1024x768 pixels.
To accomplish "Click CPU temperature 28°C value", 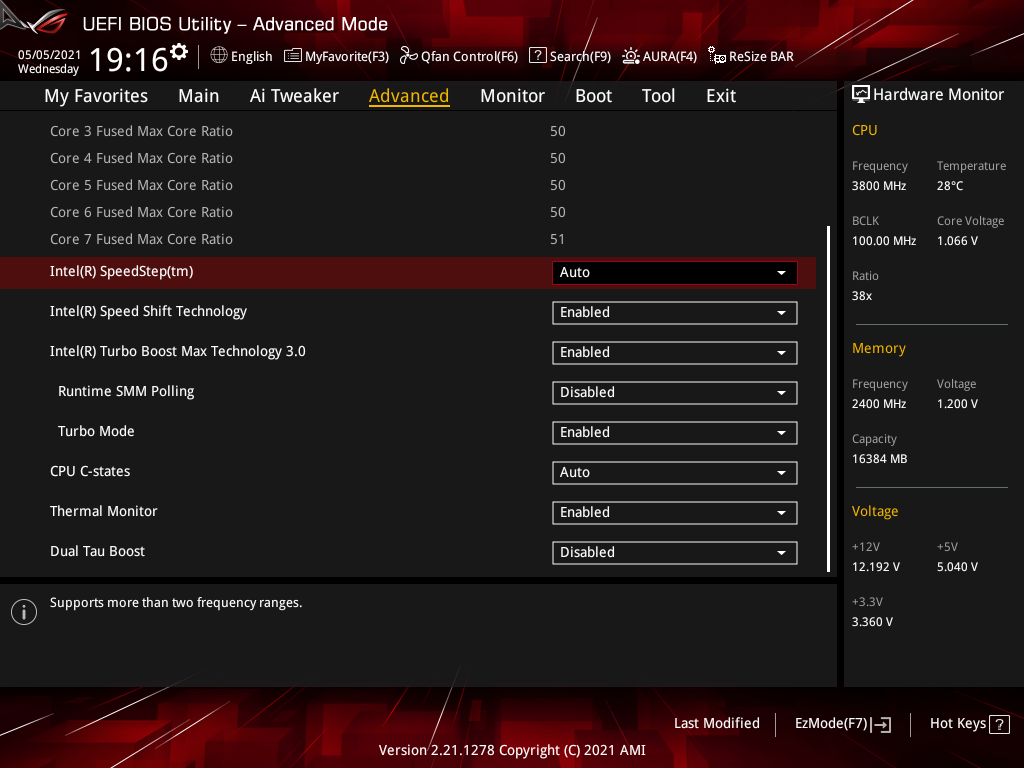I will click(x=950, y=186).
